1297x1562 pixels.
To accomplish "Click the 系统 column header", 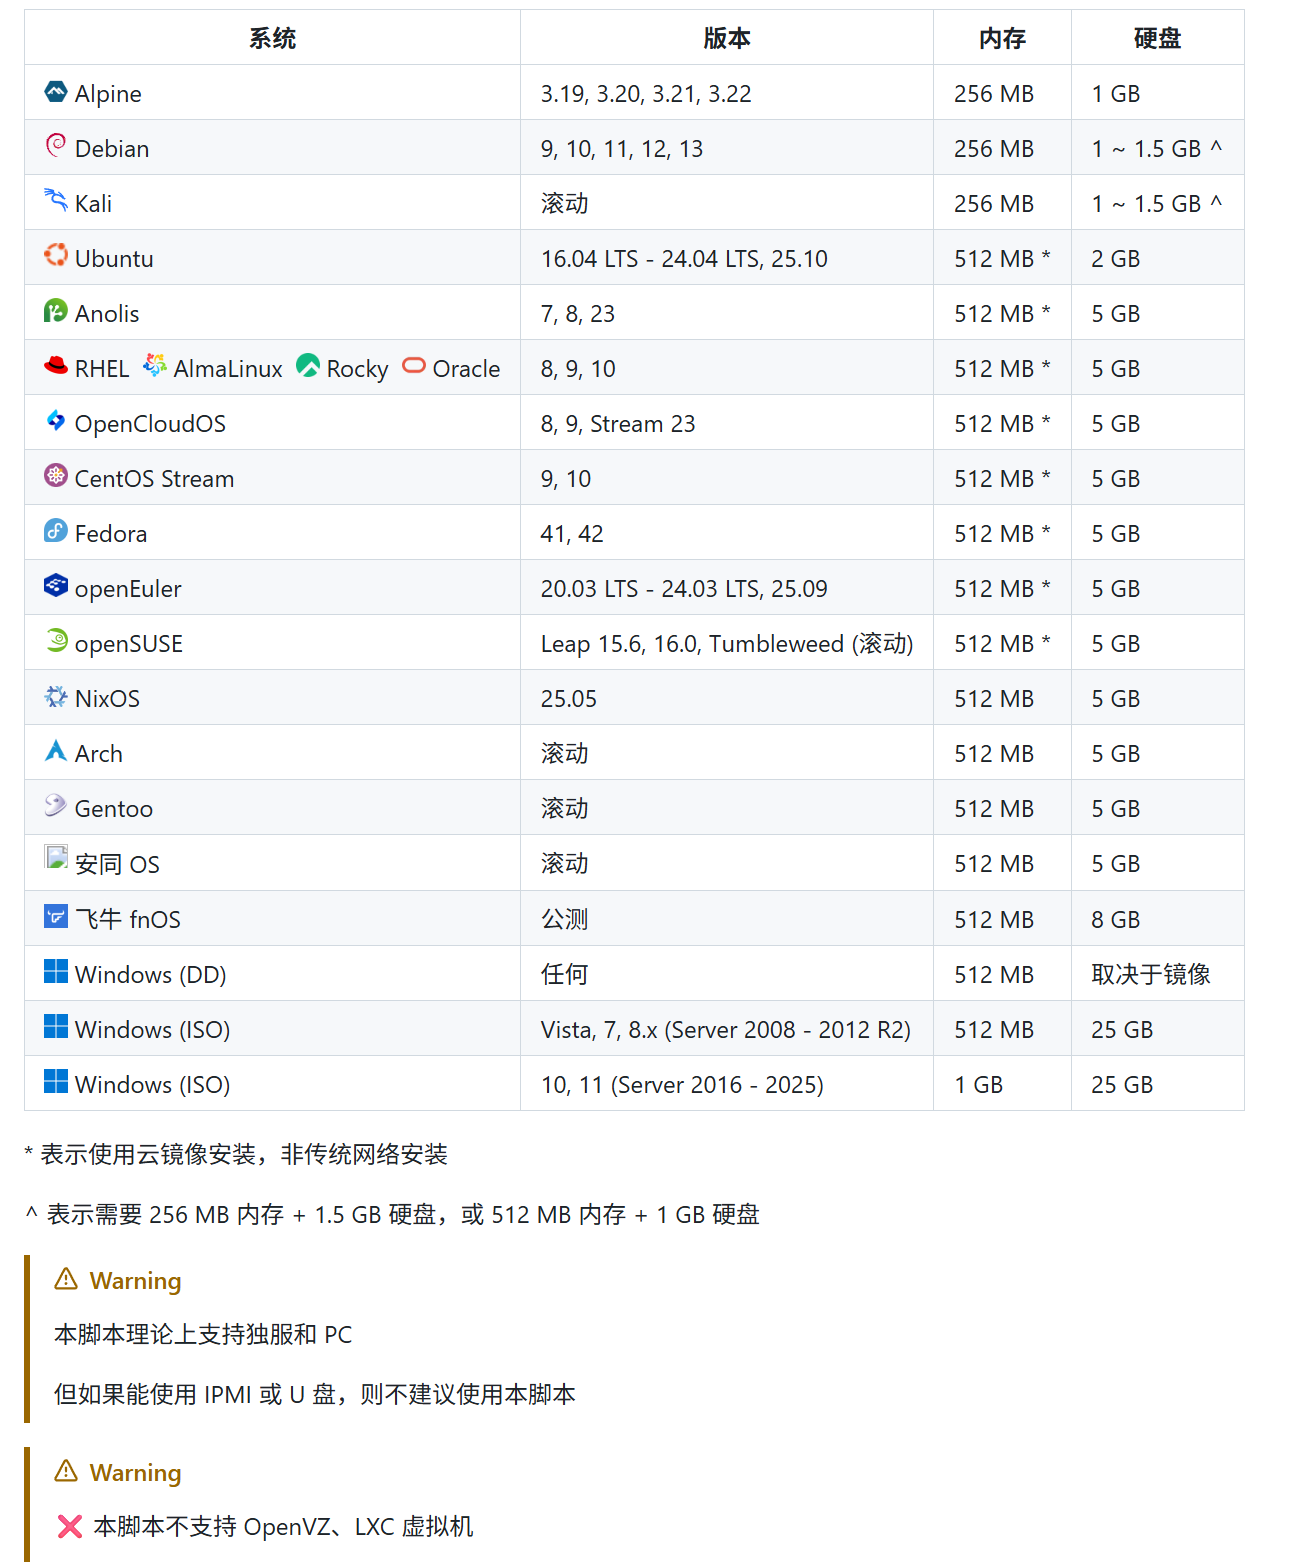I will point(273,38).
